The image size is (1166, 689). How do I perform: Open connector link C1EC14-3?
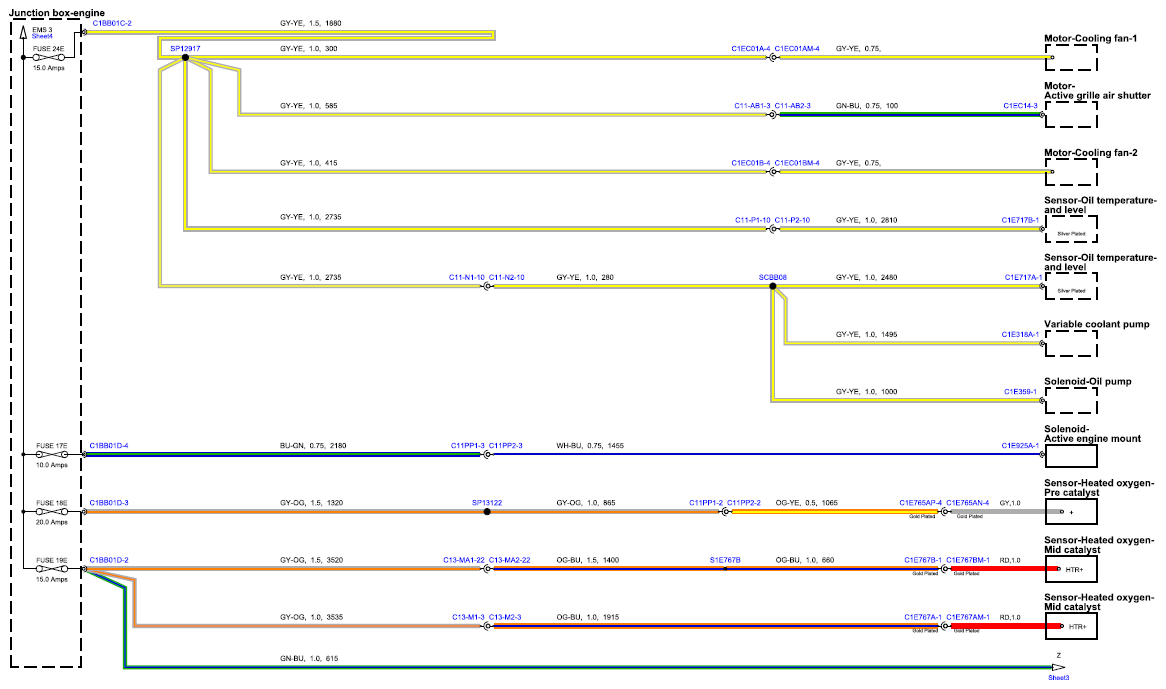[x=1020, y=106]
